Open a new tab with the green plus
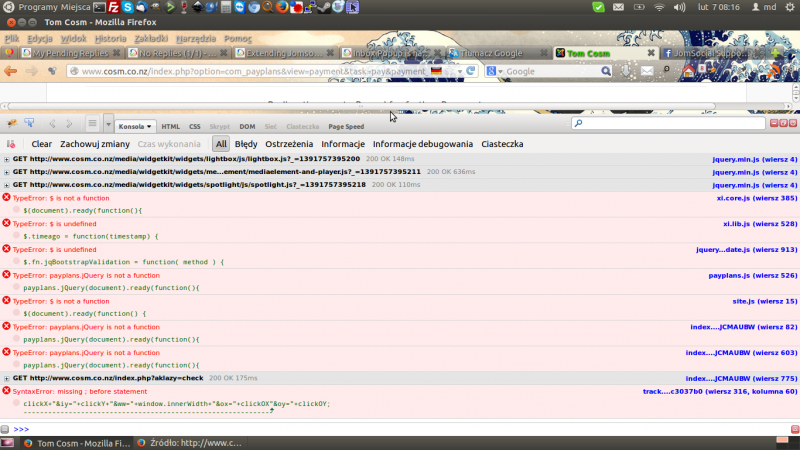Screen dimensions: 800x450 pyautogui.click(x=775, y=53)
